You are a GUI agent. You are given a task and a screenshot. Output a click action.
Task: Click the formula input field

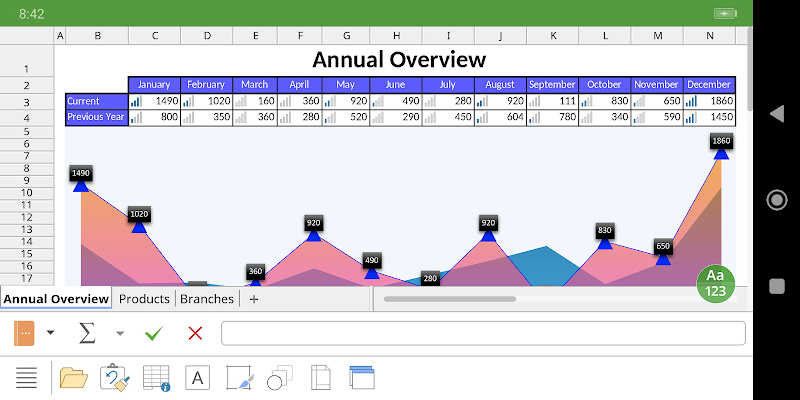point(483,333)
